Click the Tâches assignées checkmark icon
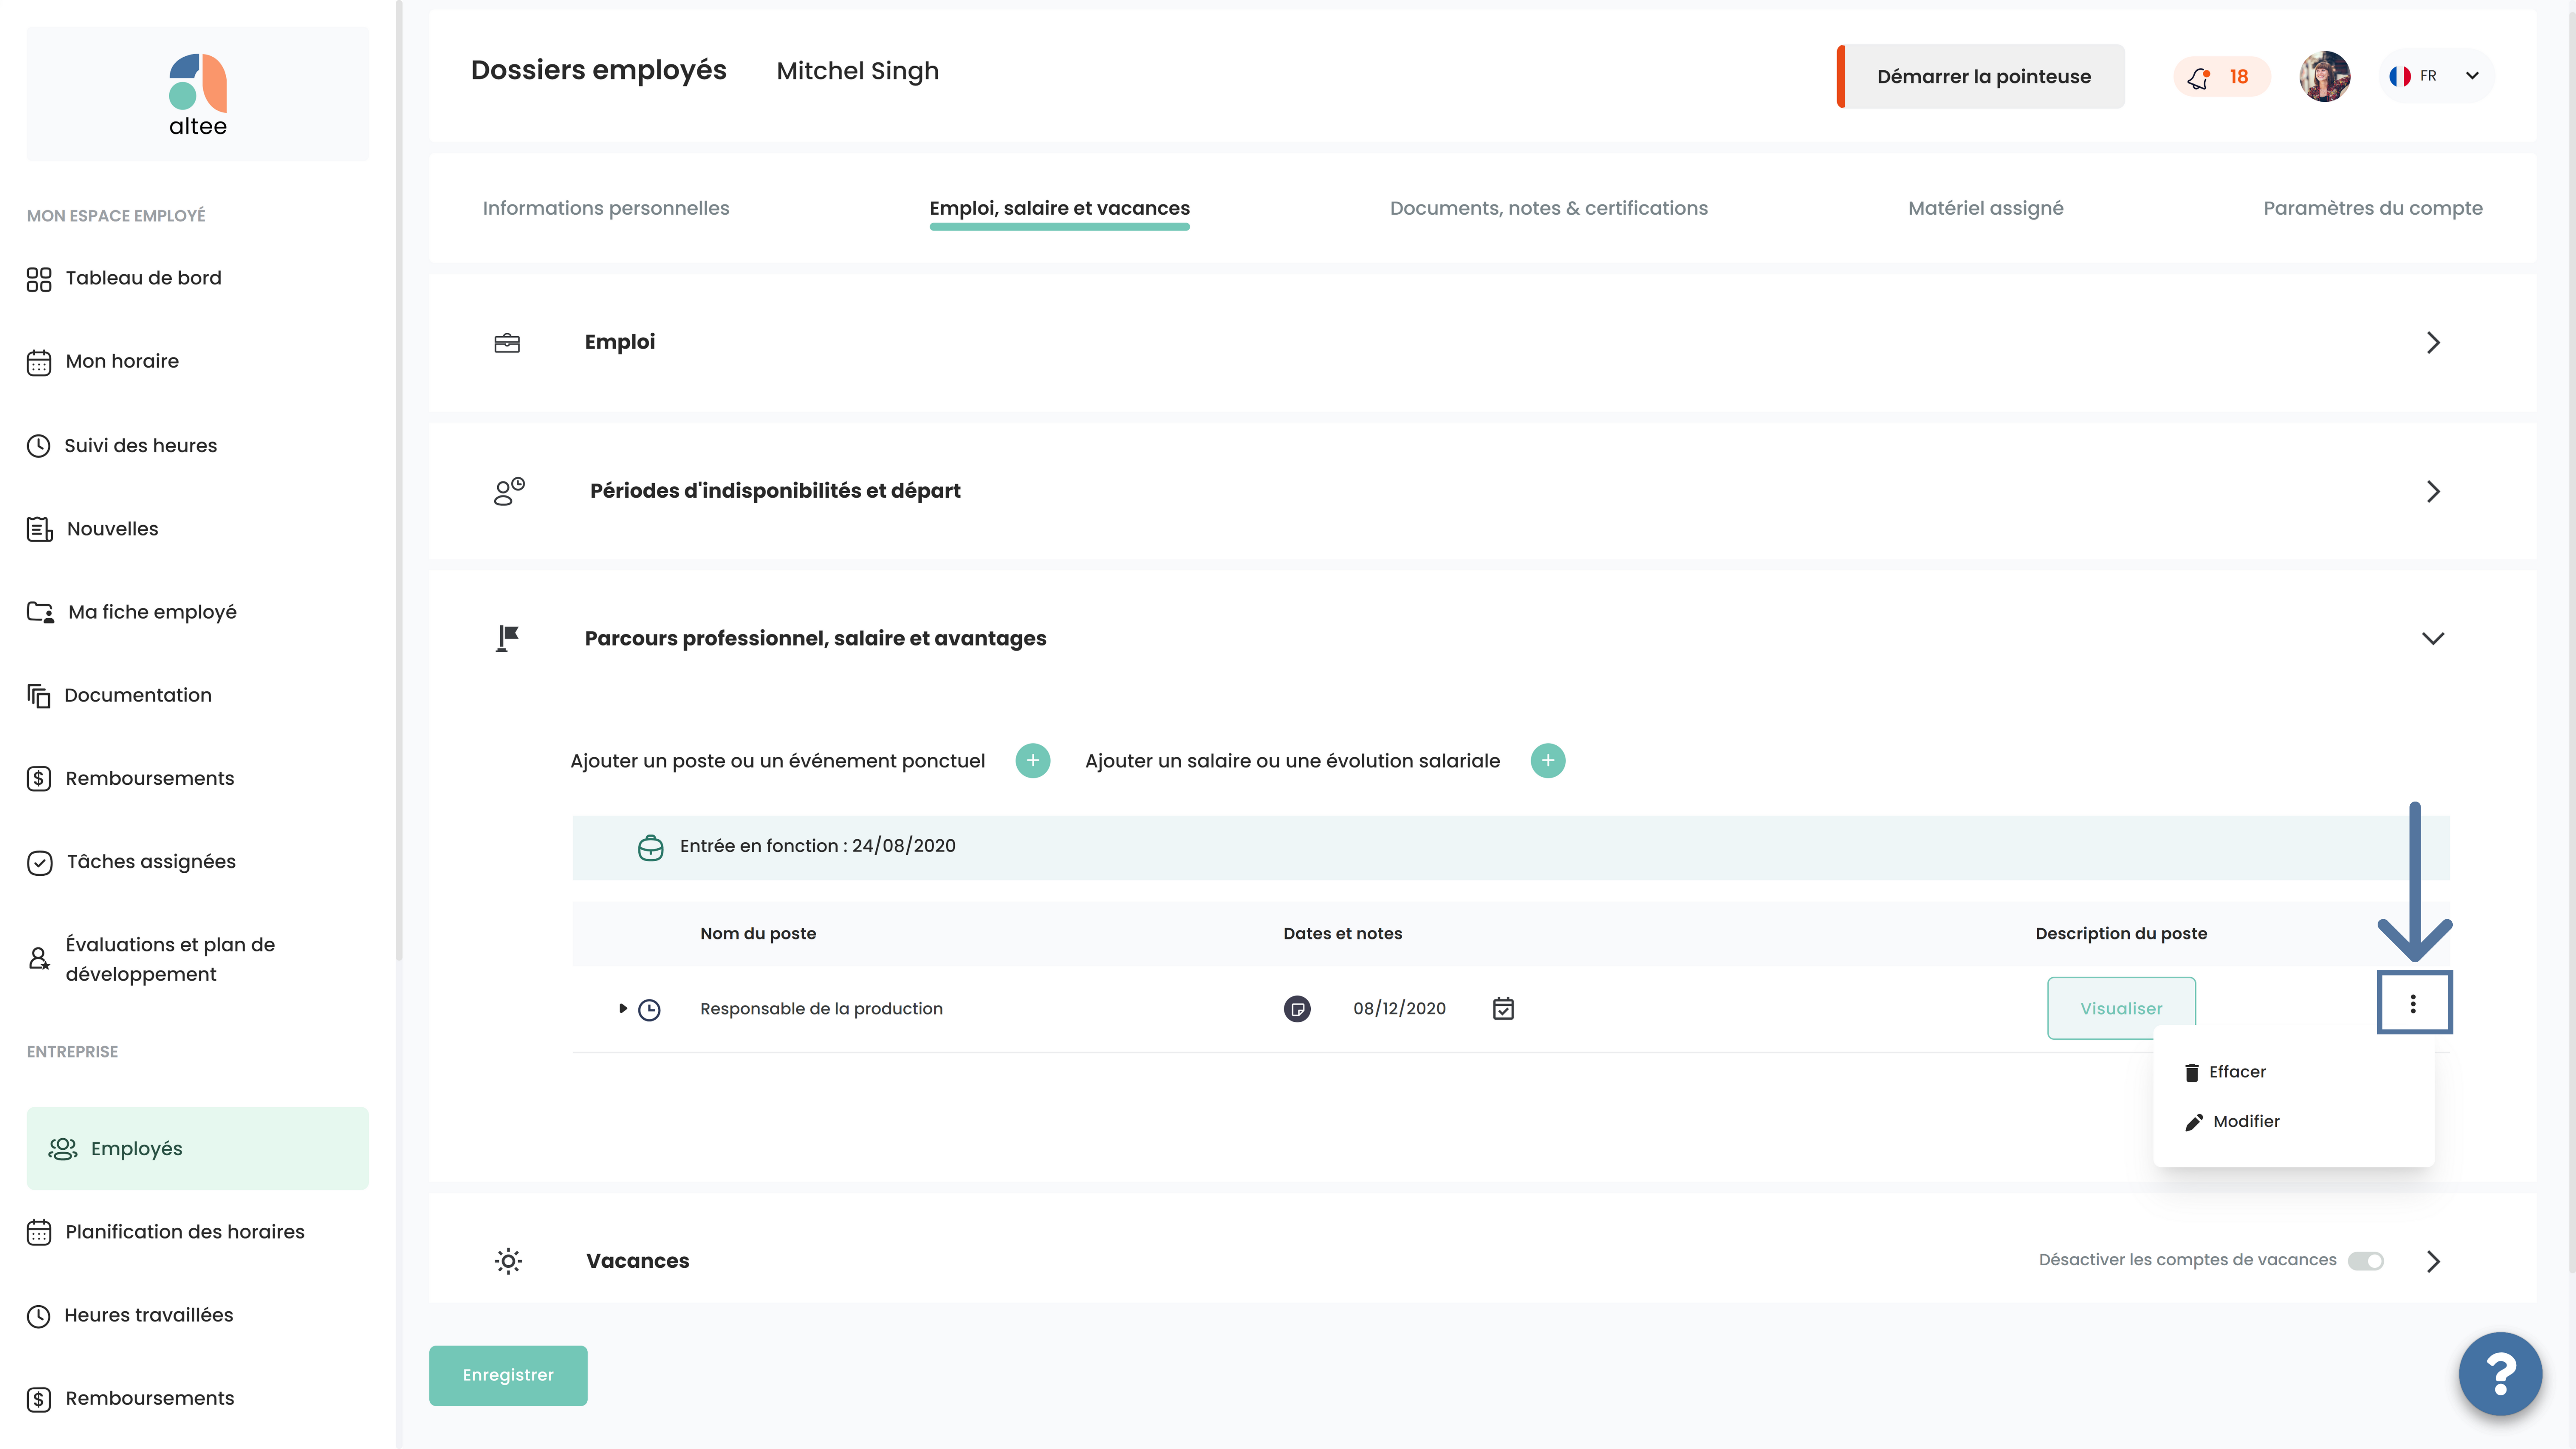2576x1449 pixels. click(x=39, y=862)
